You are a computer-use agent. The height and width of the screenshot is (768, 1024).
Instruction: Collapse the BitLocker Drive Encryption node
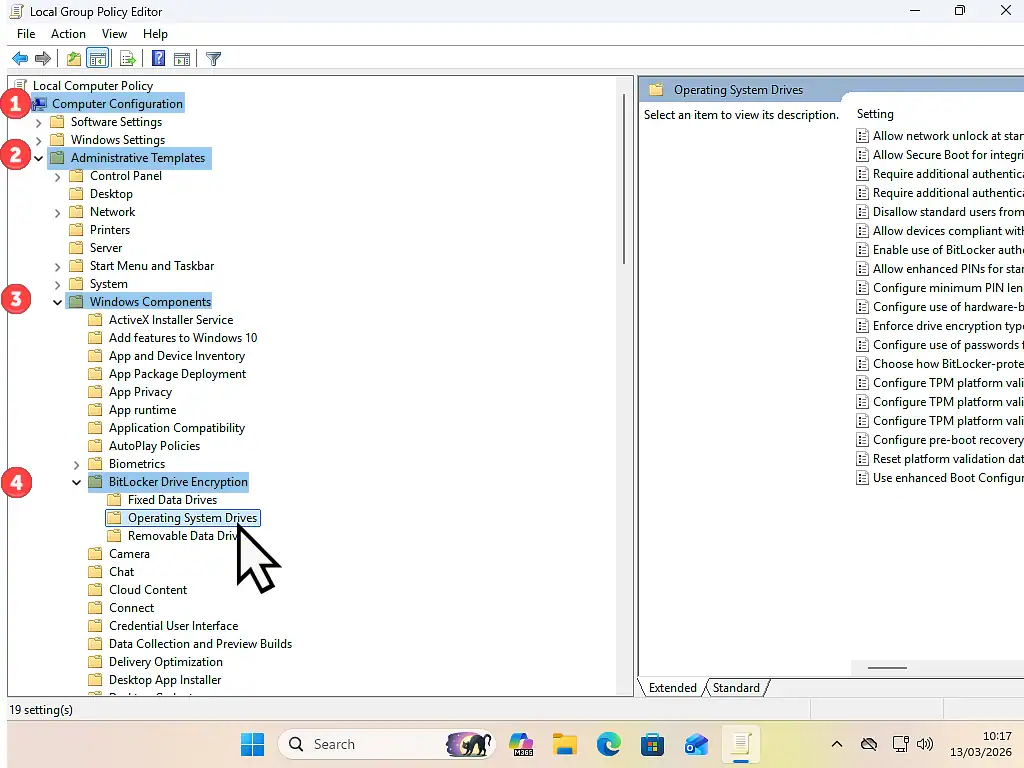76,481
